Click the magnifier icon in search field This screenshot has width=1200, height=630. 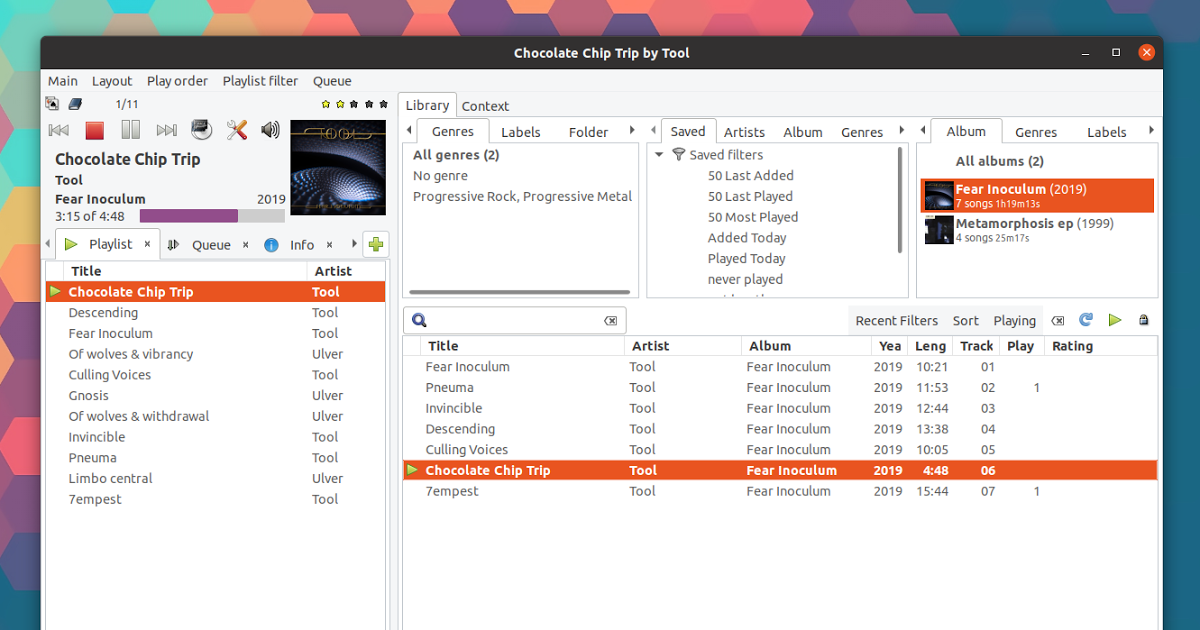420,321
